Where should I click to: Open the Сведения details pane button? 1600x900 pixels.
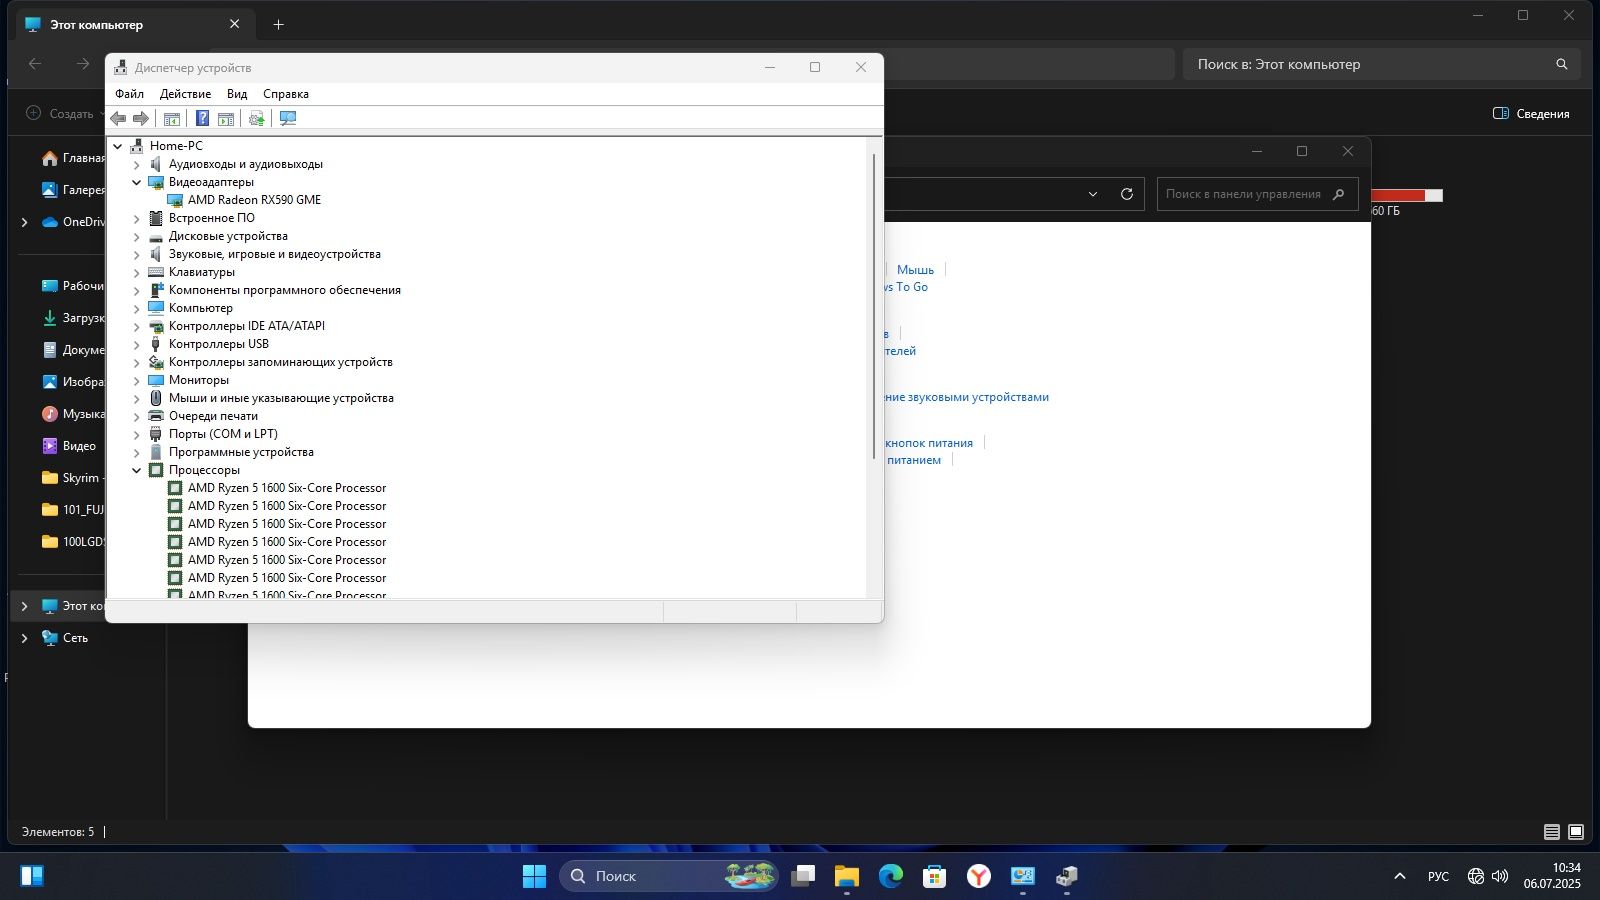point(1531,114)
